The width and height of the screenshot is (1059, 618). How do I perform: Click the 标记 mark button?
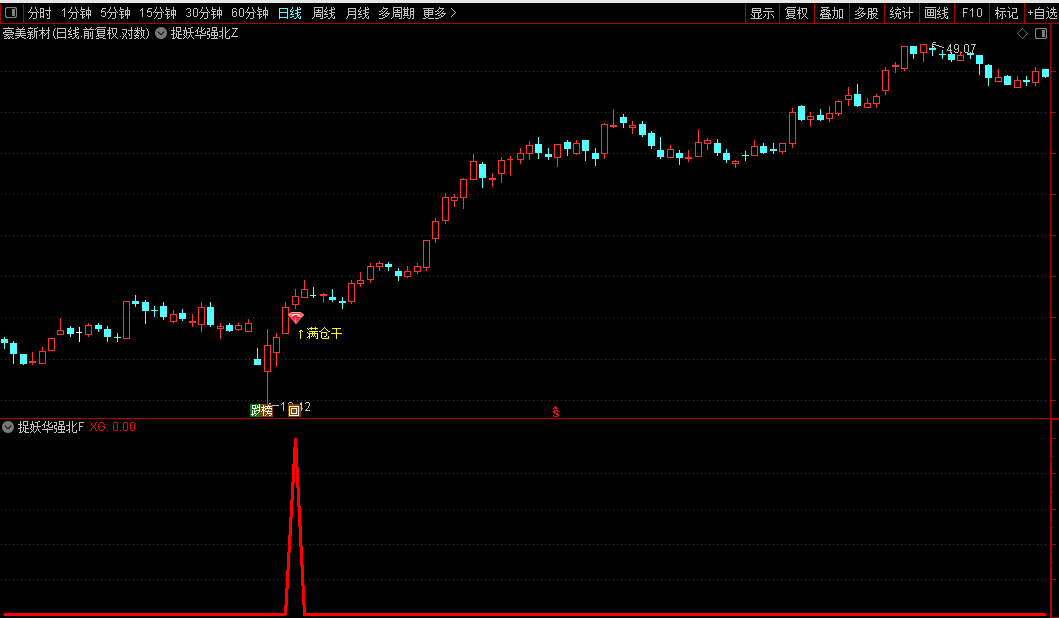pos(1006,13)
